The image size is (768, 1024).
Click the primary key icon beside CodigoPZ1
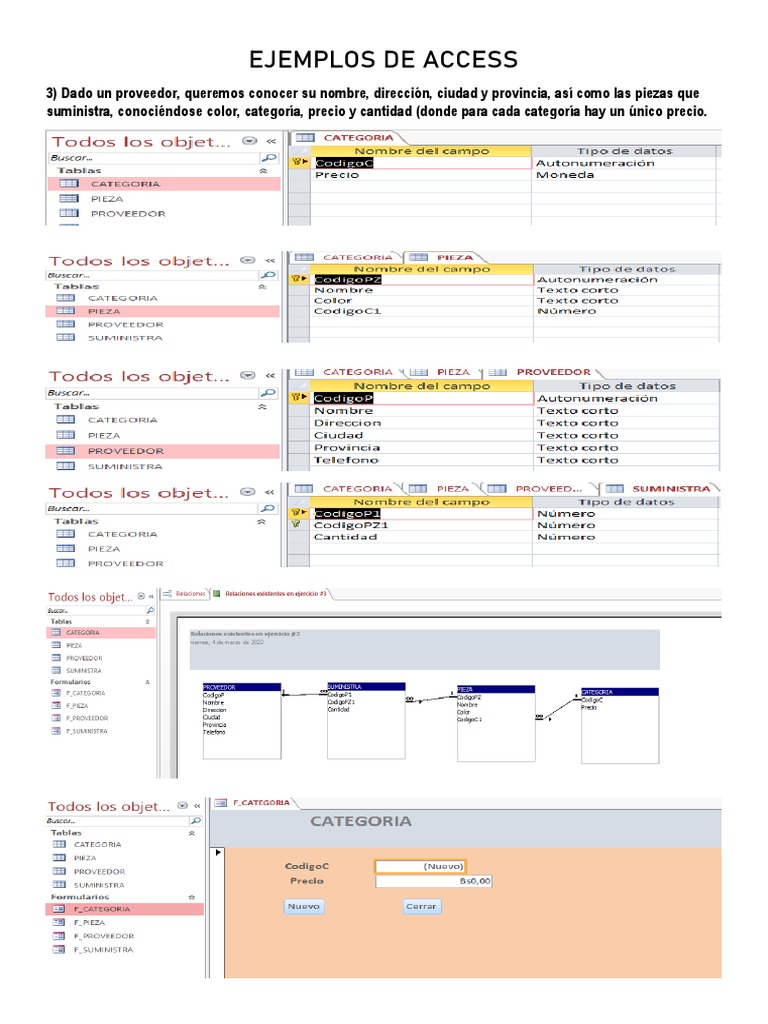click(x=295, y=525)
